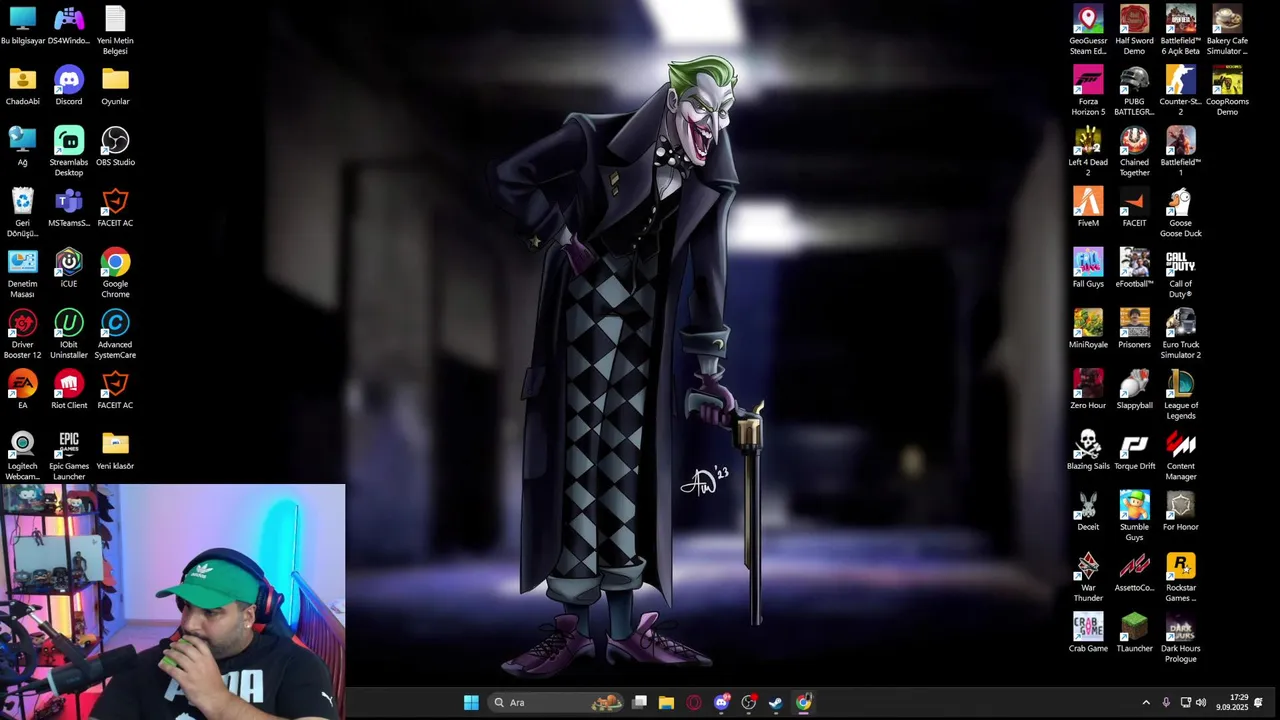Launch Battlefield 1 shortcut

[1181, 152]
